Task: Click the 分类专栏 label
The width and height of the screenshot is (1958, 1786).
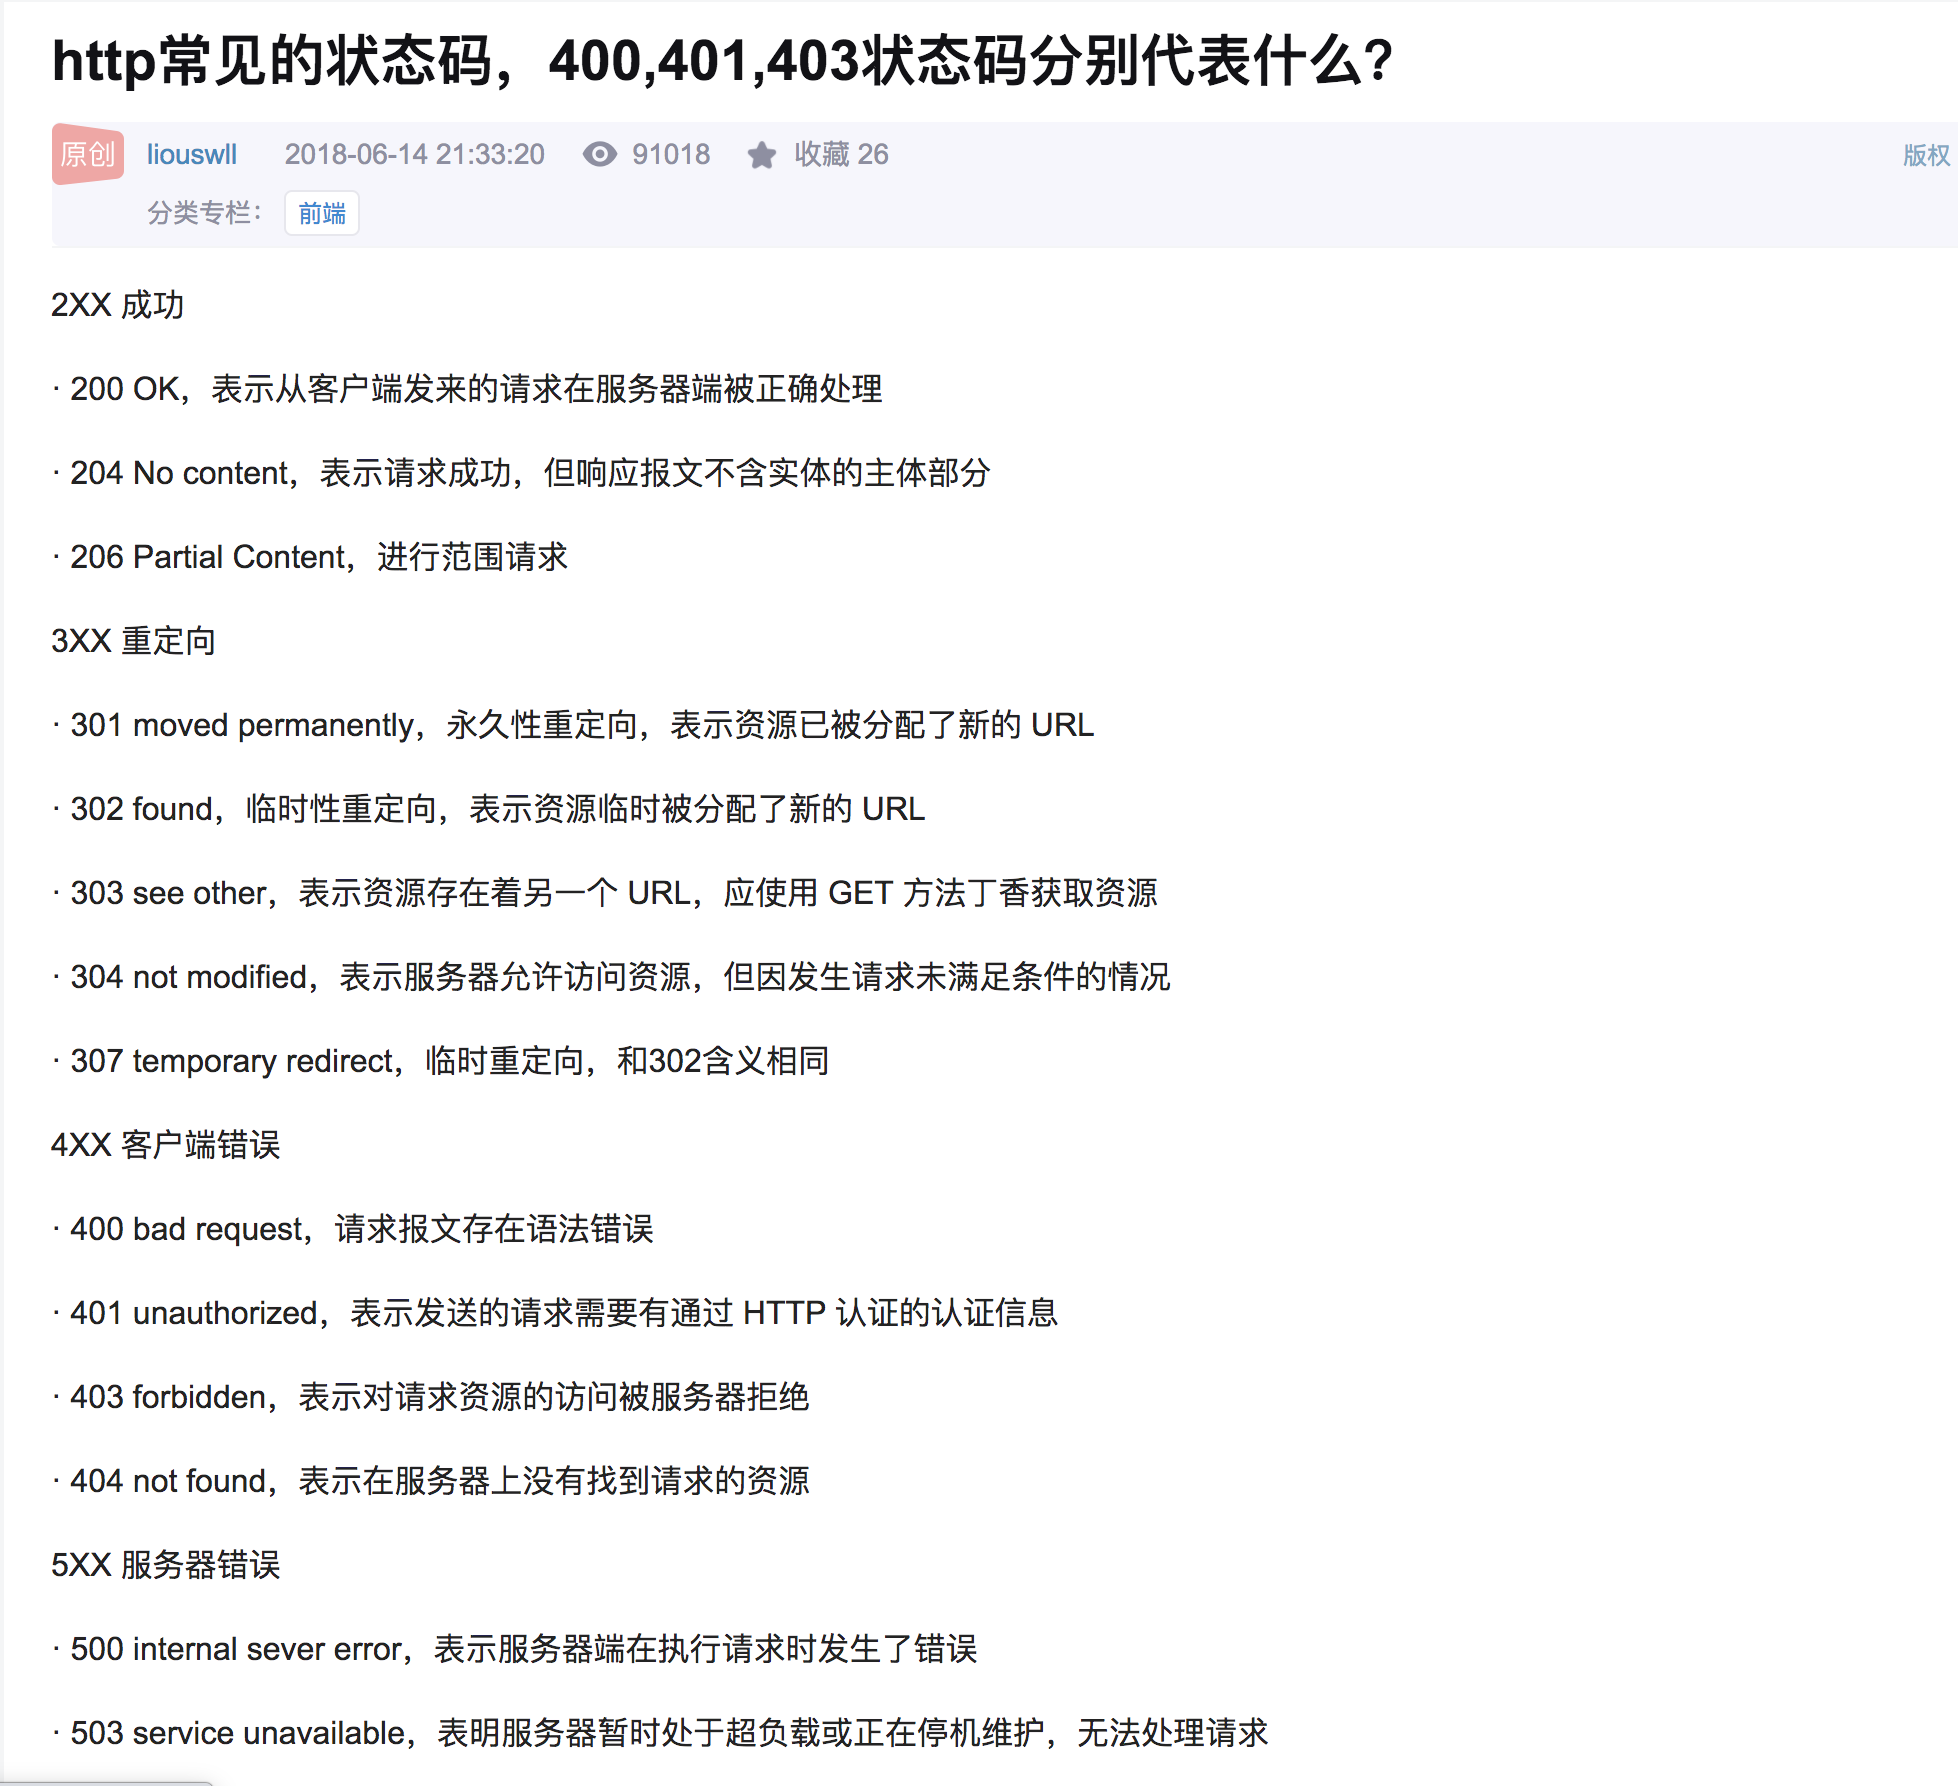Action: [204, 213]
